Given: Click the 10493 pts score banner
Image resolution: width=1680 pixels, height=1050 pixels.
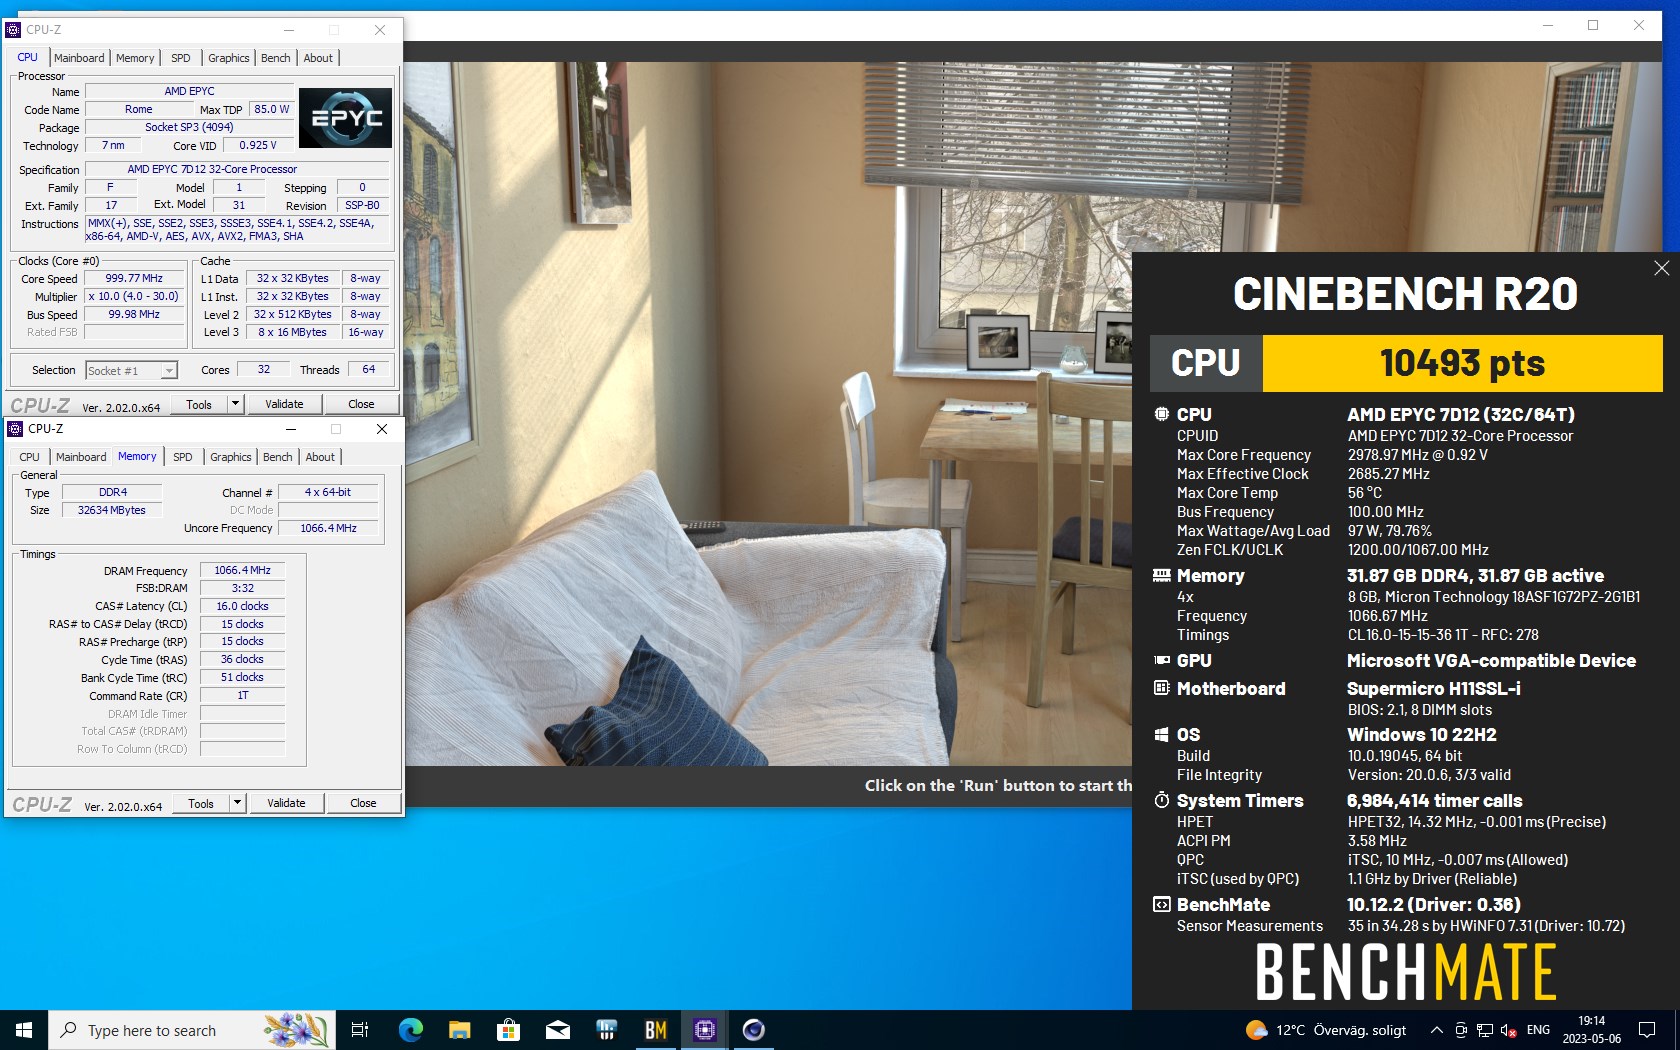Looking at the screenshot, I should 1462,363.
